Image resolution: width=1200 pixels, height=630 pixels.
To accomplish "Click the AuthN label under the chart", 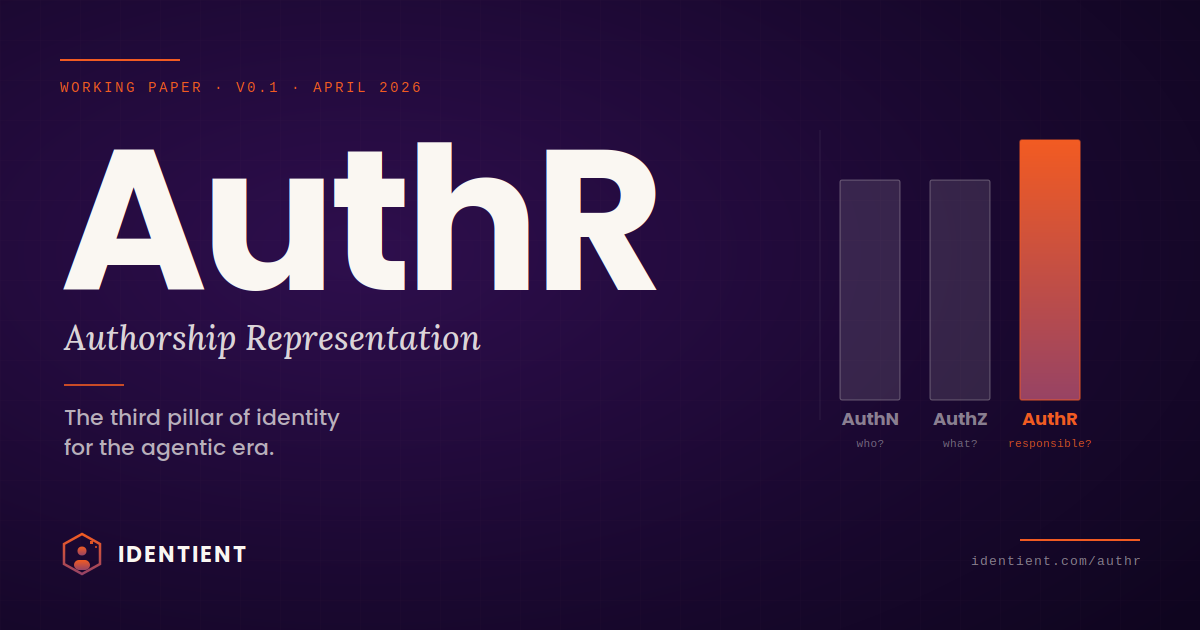I will [x=870, y=419].
